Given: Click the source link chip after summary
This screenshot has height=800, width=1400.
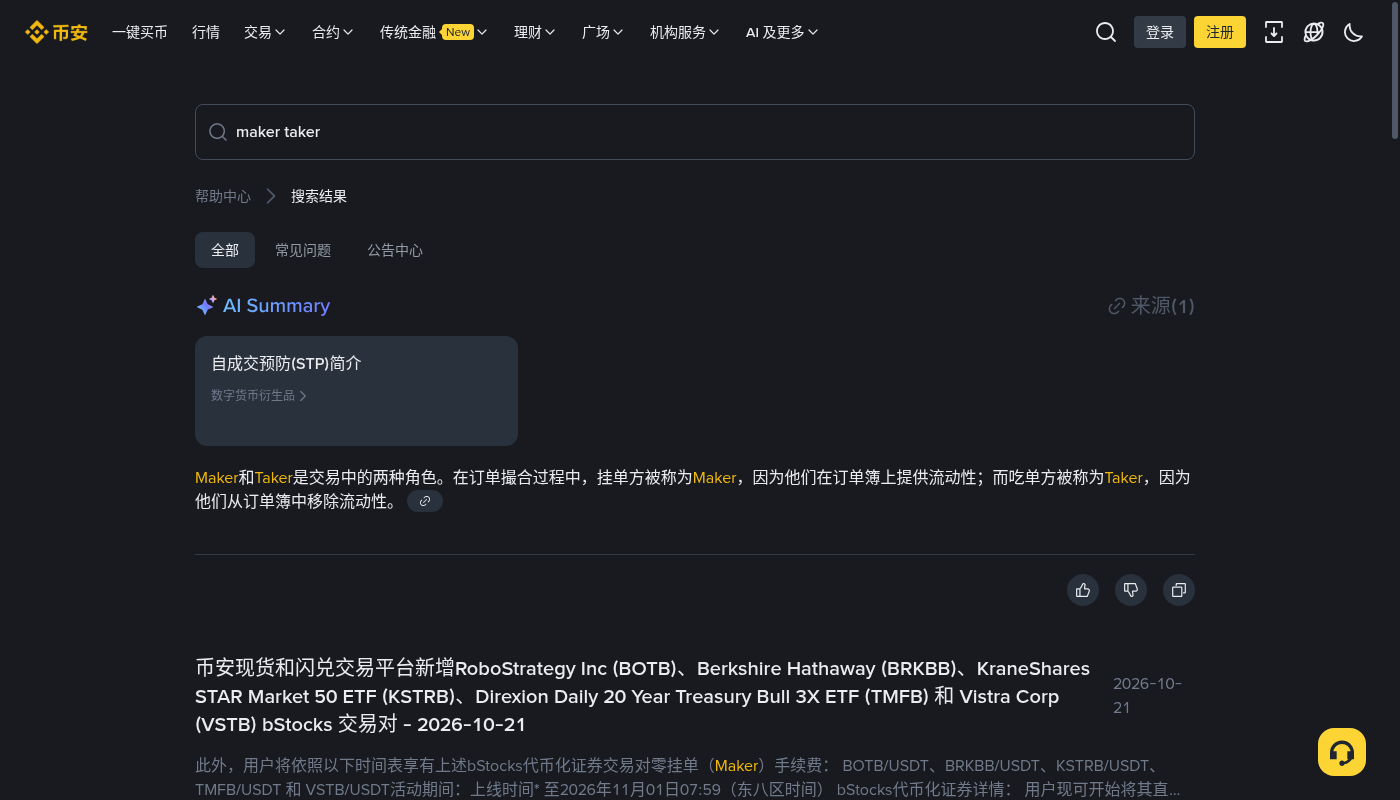Looking at the screenshot, I should 425,501.
